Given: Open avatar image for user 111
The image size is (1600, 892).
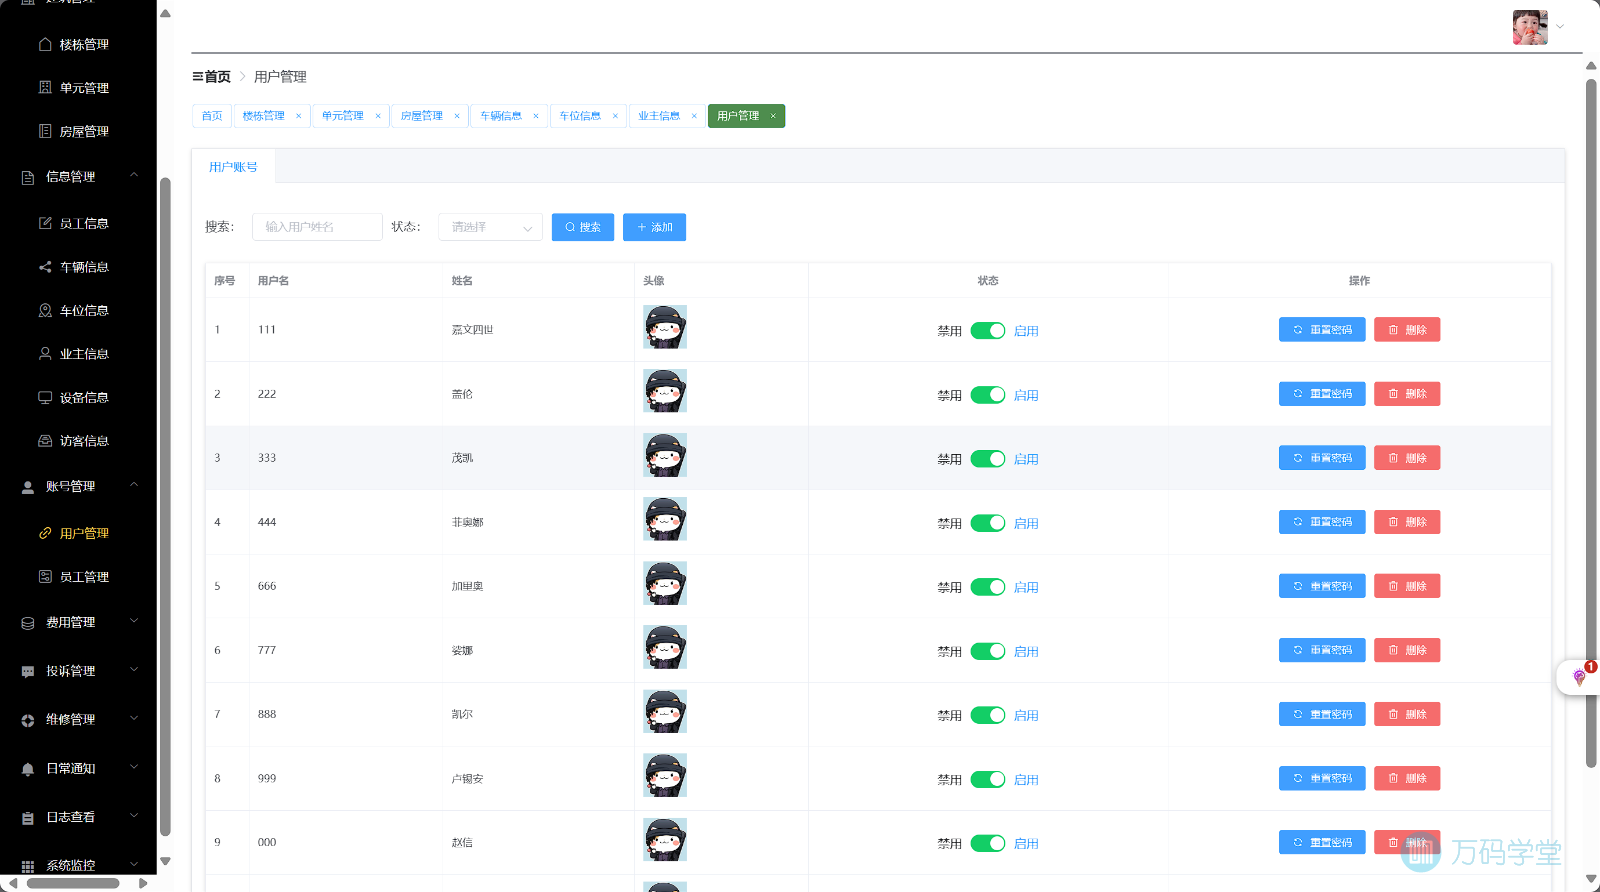Looking at the screenshot, I should pos(665,327).
